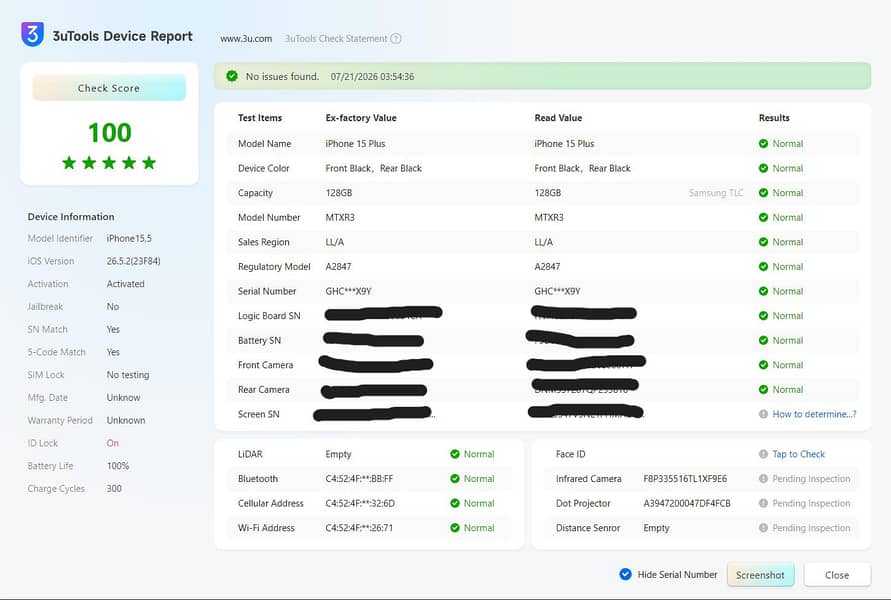
Task: Click the pending icon for Dot Projector
Action: coord(763,503)
